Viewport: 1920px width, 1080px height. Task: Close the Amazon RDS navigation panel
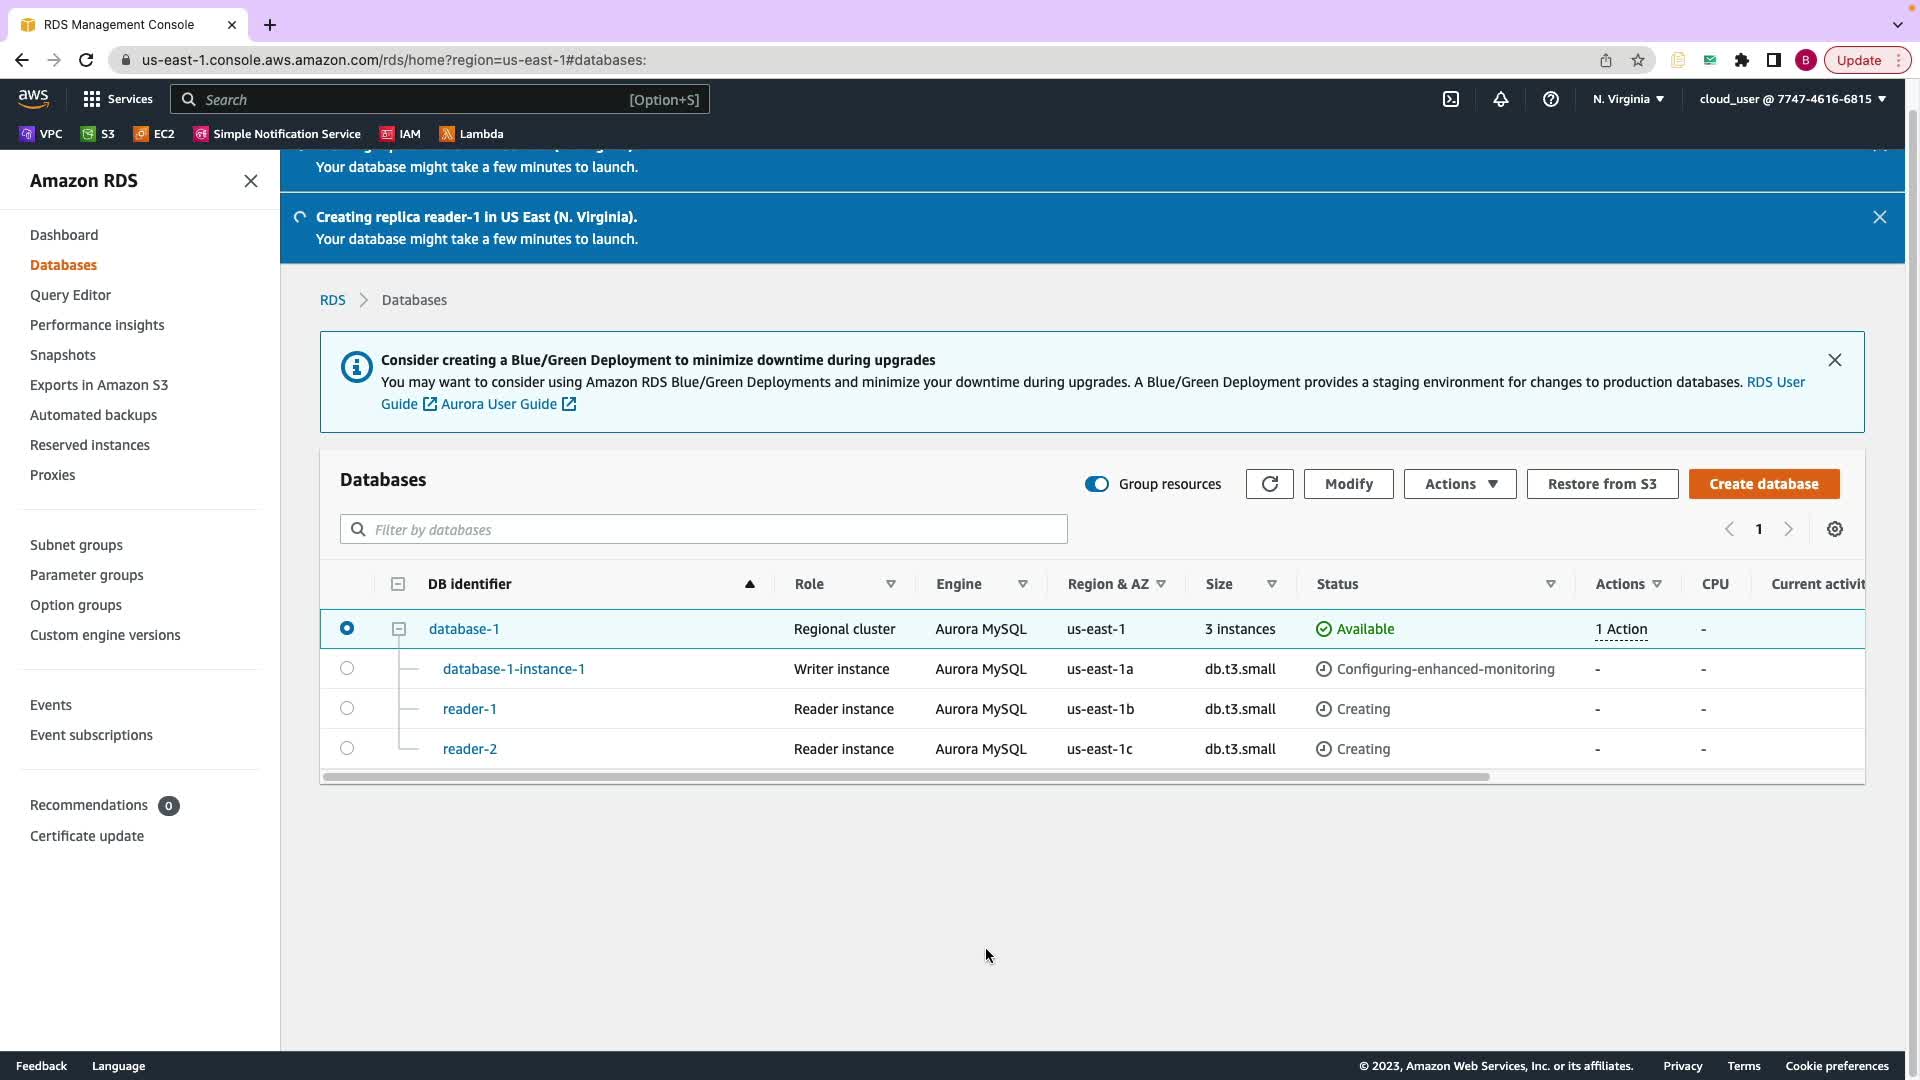click(x=251, y=181)
